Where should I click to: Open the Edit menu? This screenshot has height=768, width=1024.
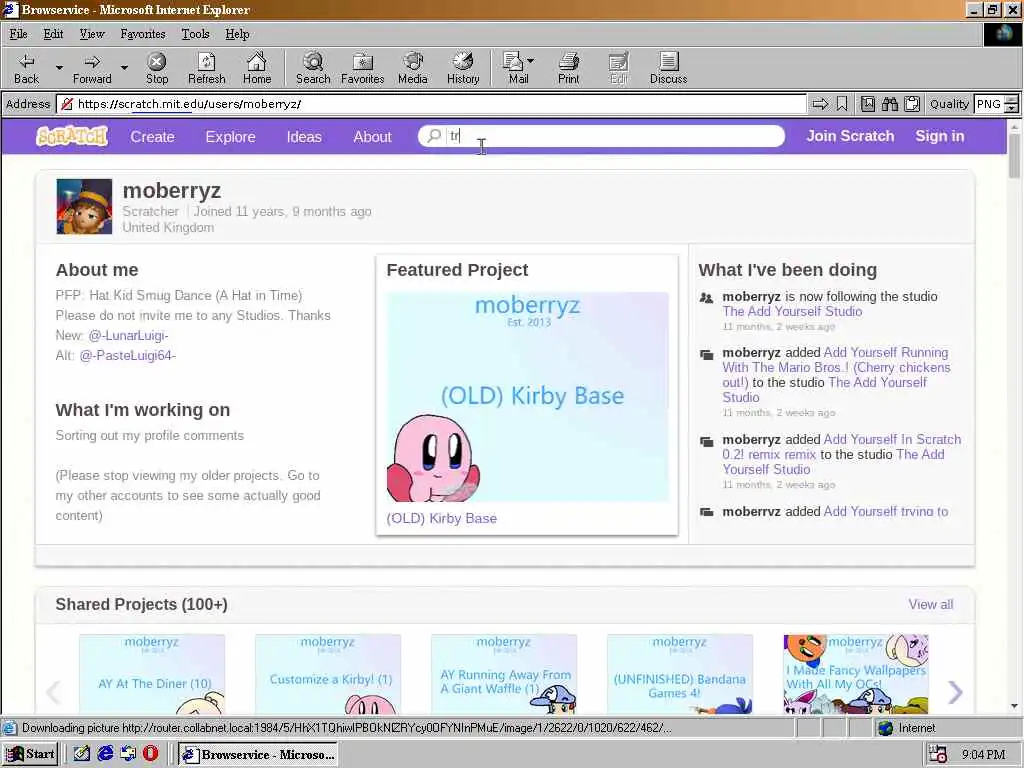tap(54, 34)
